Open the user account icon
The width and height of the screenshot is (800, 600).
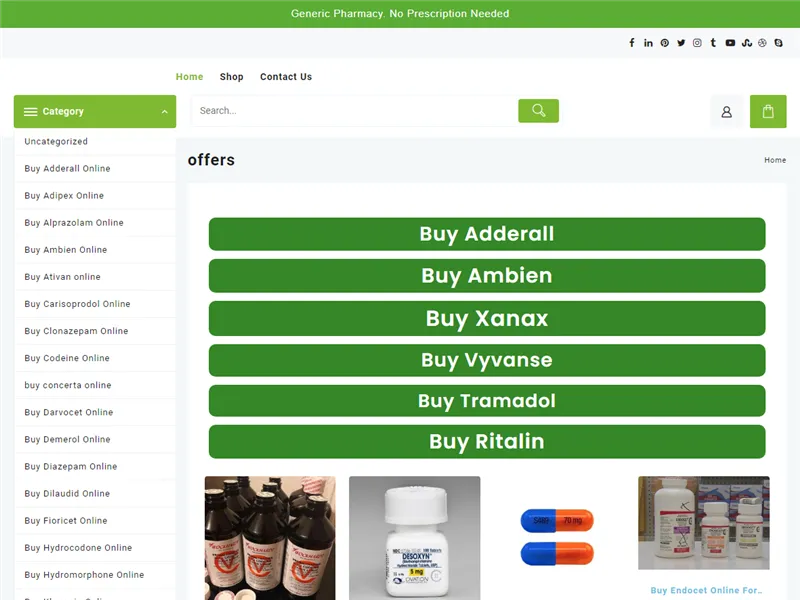click(x=727, y=111)
